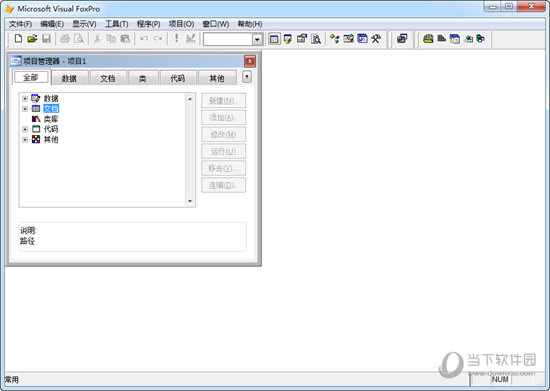Click the Document View magnifier icon

click(x=316, y=39)
